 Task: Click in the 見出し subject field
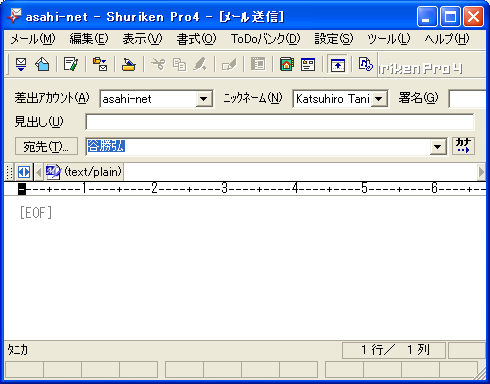pyautogui.click(x=280, y=122)
